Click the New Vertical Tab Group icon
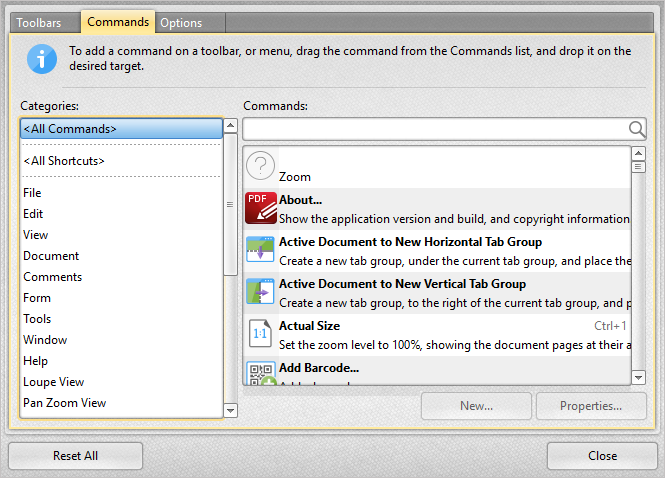 tap(261, 292)
